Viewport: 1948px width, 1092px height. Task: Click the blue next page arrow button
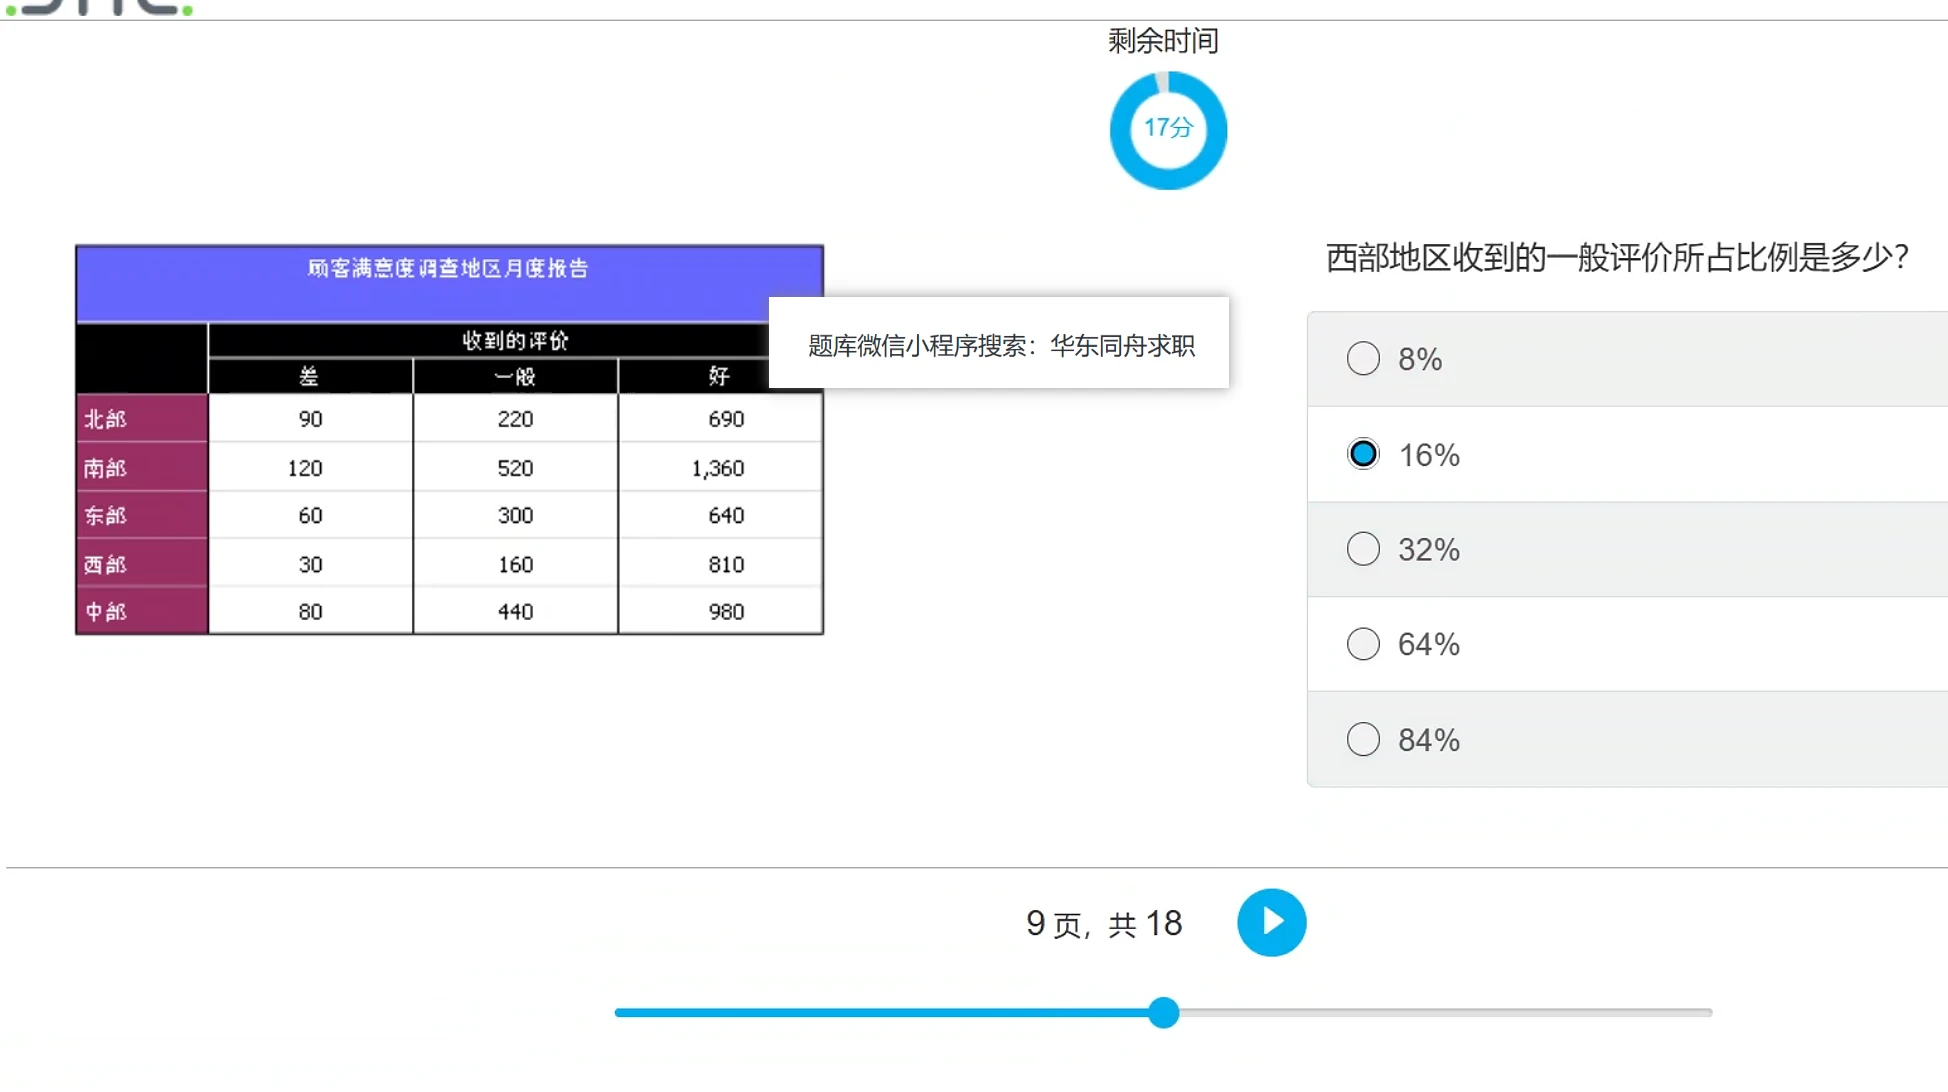tap(1271, 922)
